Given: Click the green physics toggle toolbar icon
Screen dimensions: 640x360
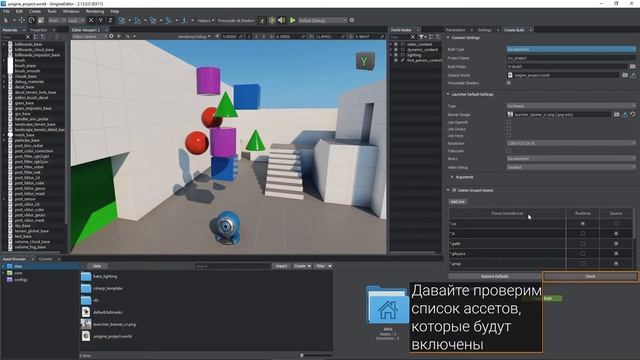Looking at the screenshot, I should click(272, 20).
